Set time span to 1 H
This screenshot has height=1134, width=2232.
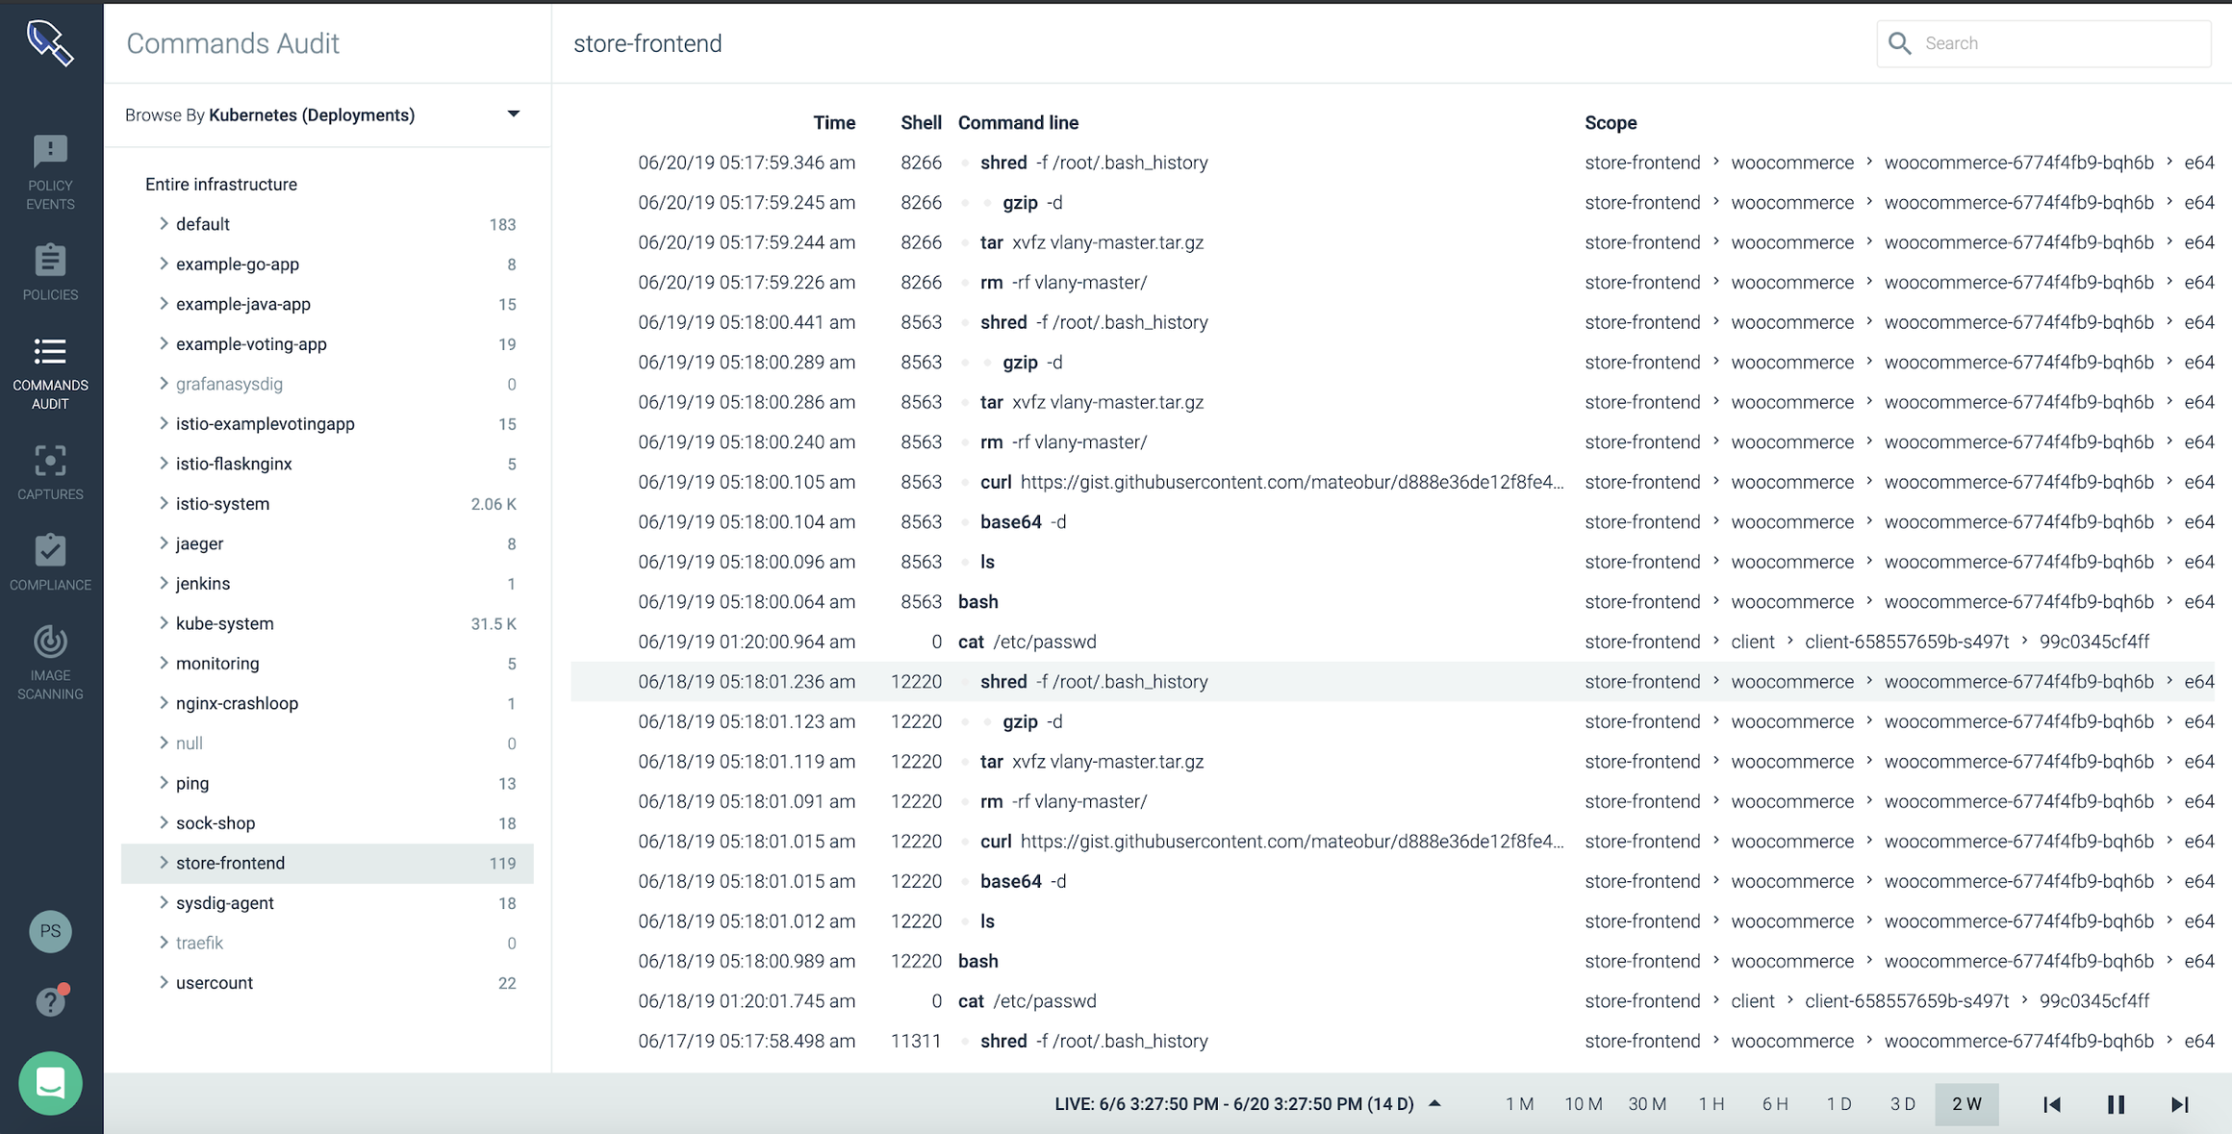point(1711,1104)
